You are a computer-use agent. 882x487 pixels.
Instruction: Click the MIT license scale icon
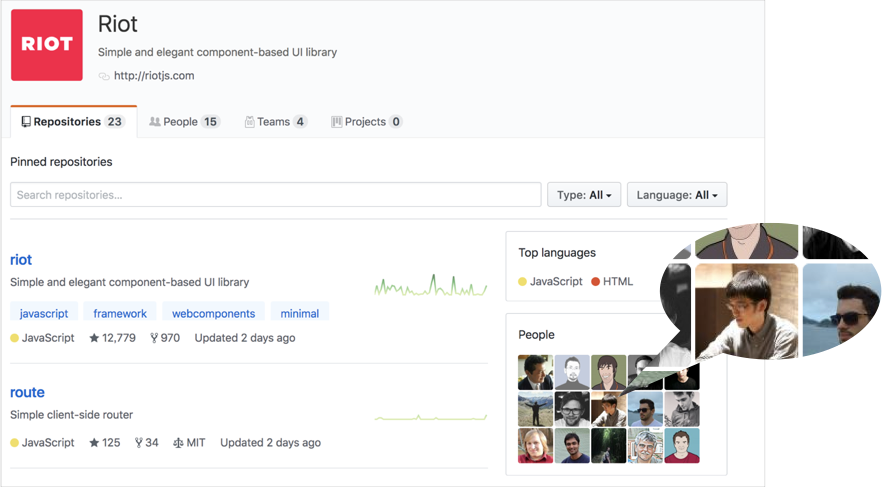[x=178, y=443]
